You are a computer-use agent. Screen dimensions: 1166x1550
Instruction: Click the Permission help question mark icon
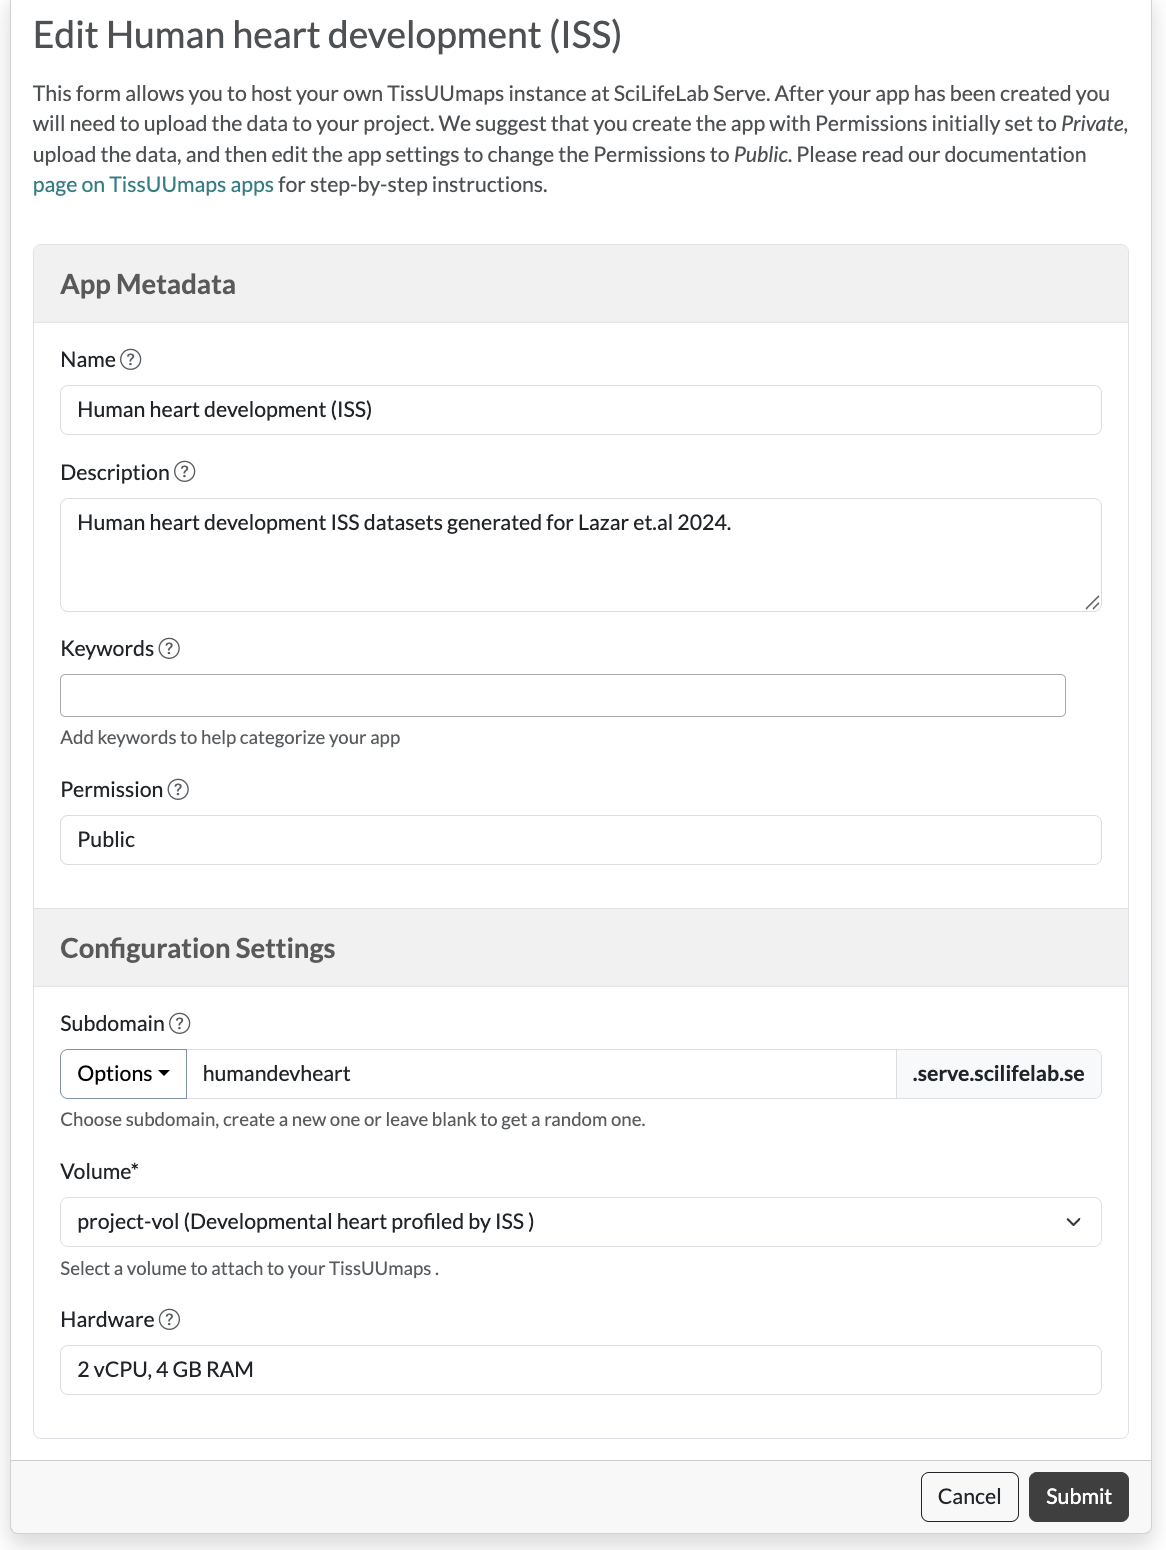178,790
